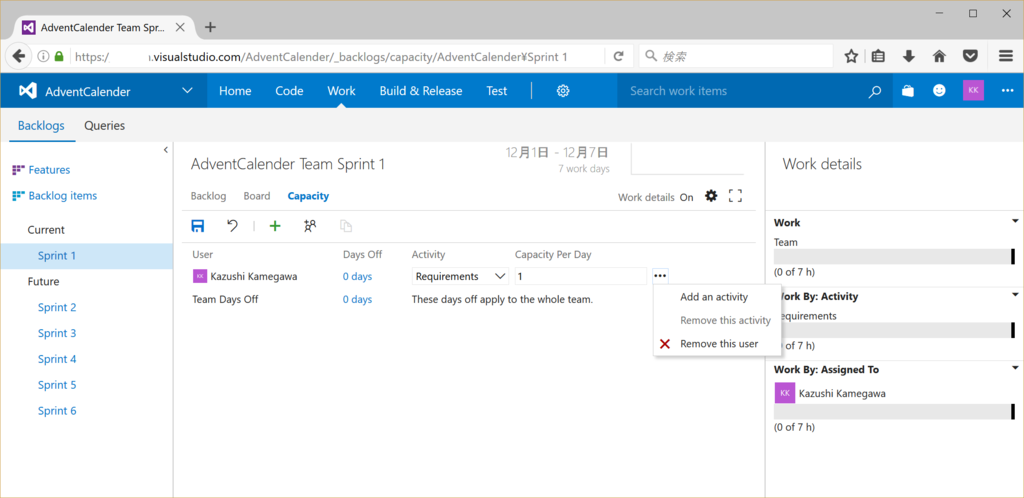Open Sprint 2 in sidebar
1024x498 pixels.
57,307
